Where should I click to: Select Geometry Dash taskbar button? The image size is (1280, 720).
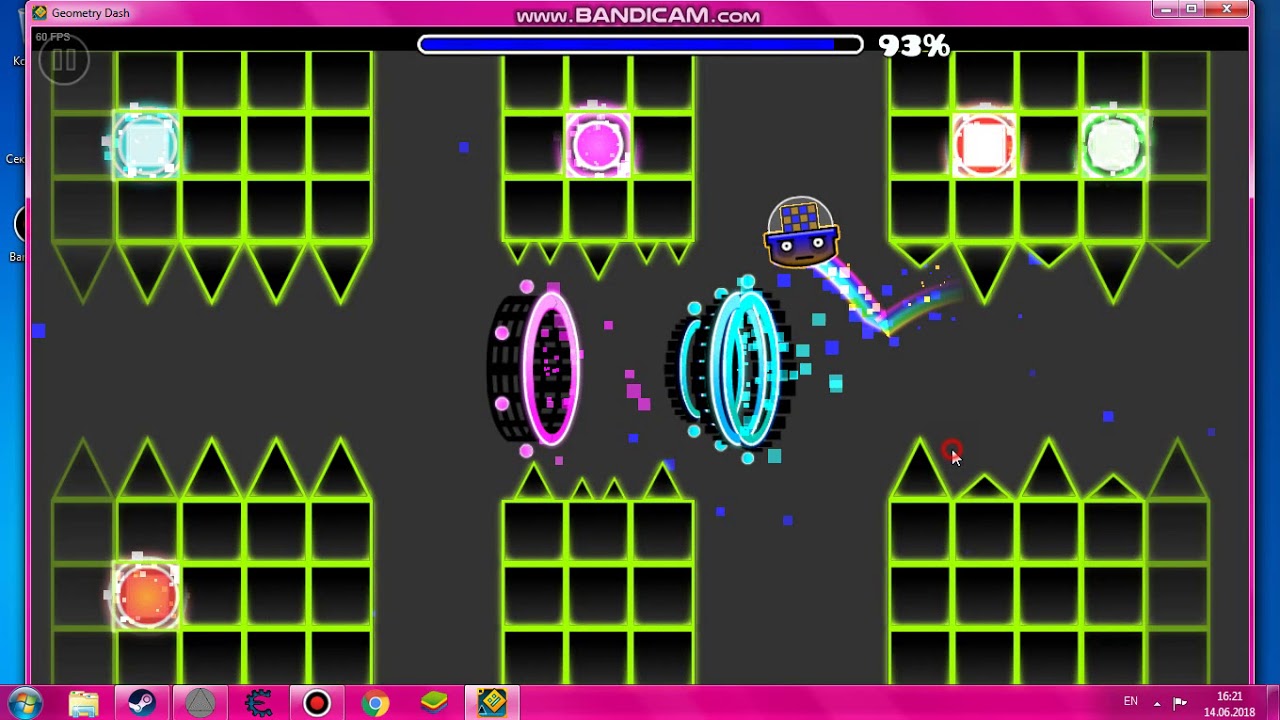(x=491, y=704)
